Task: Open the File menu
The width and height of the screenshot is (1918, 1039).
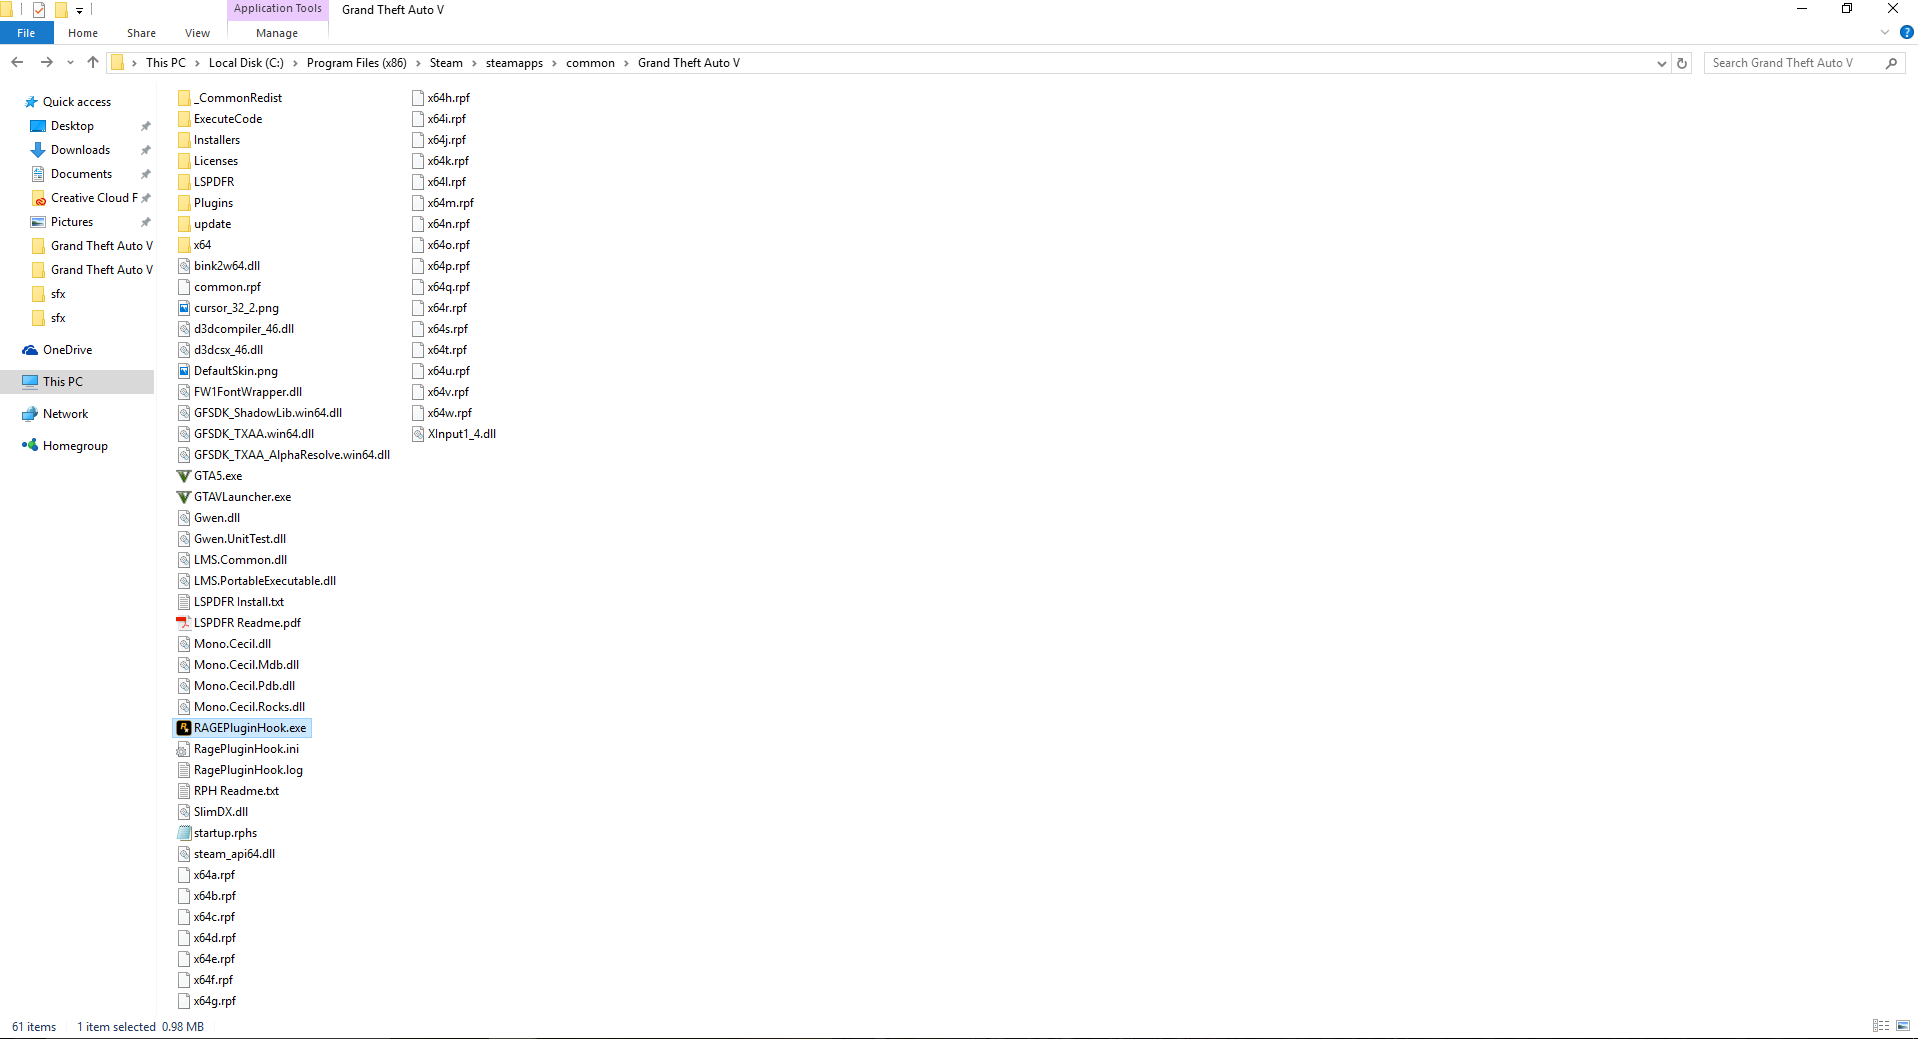Action: pos(26,33)
